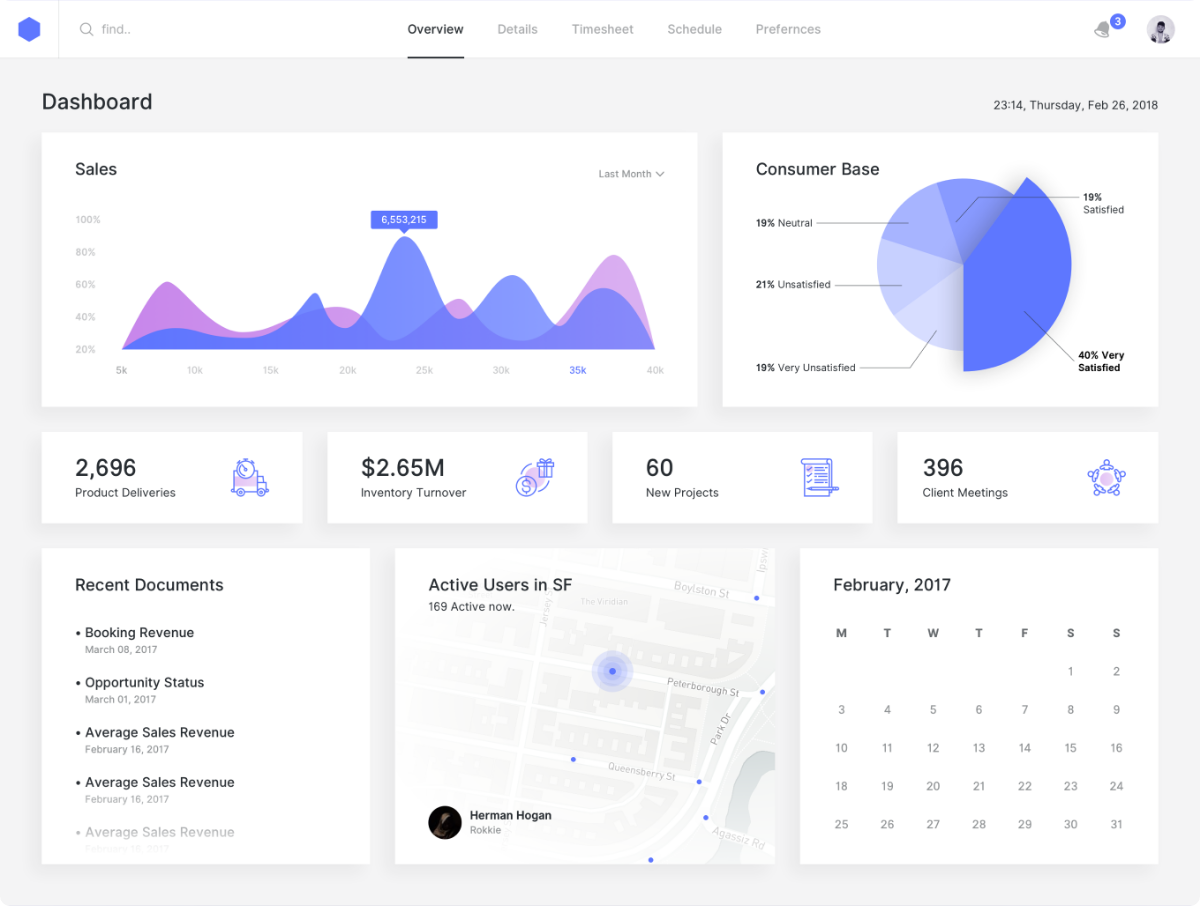Click the Product Deliveries truck icon
1200x906 pixels.
(249, 478)
